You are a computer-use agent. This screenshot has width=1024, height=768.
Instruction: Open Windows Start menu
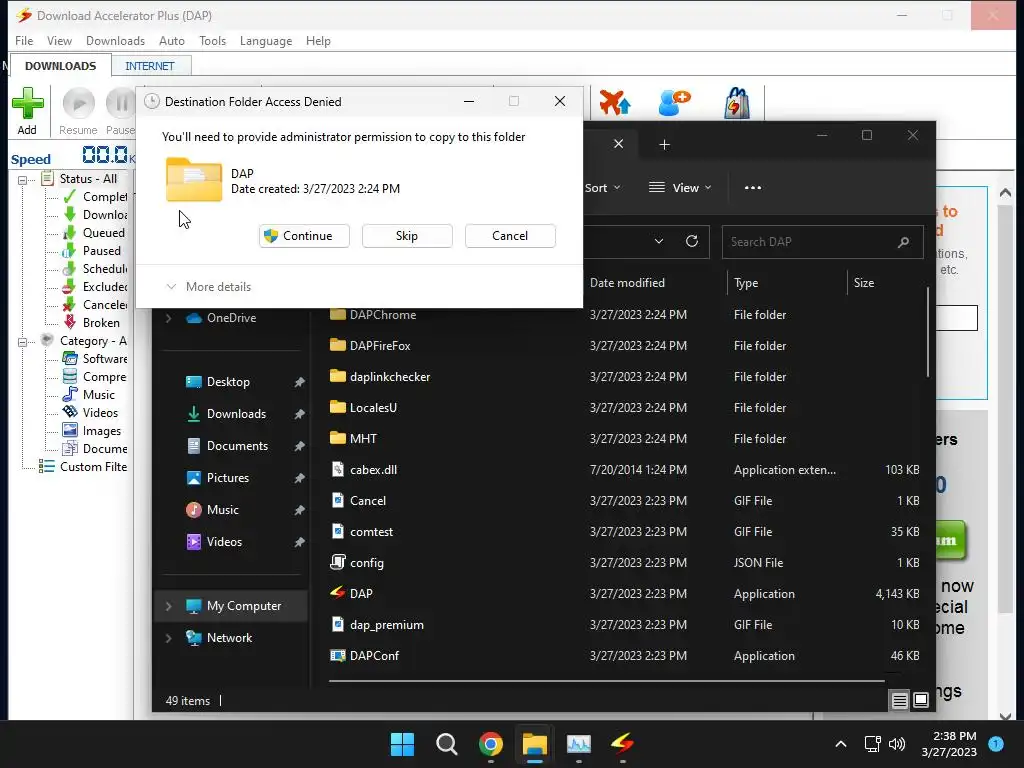(402, 744)
